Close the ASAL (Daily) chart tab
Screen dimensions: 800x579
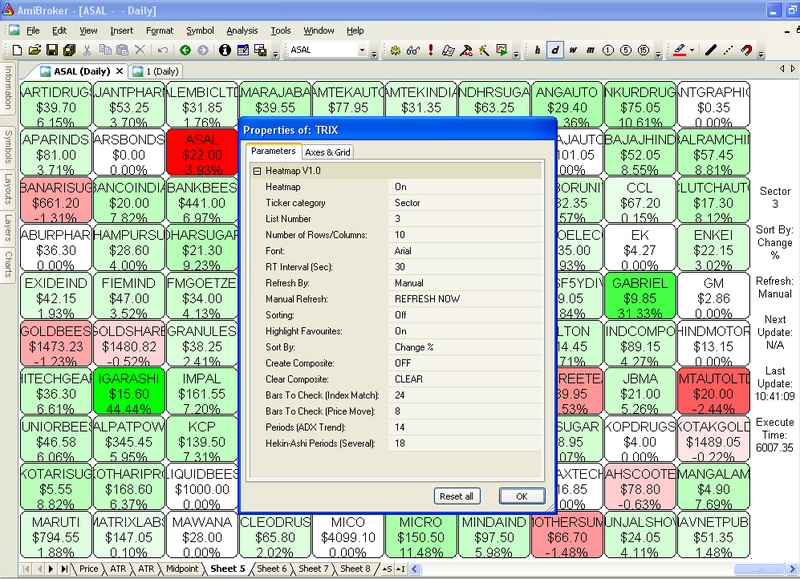tap(119, 71)
